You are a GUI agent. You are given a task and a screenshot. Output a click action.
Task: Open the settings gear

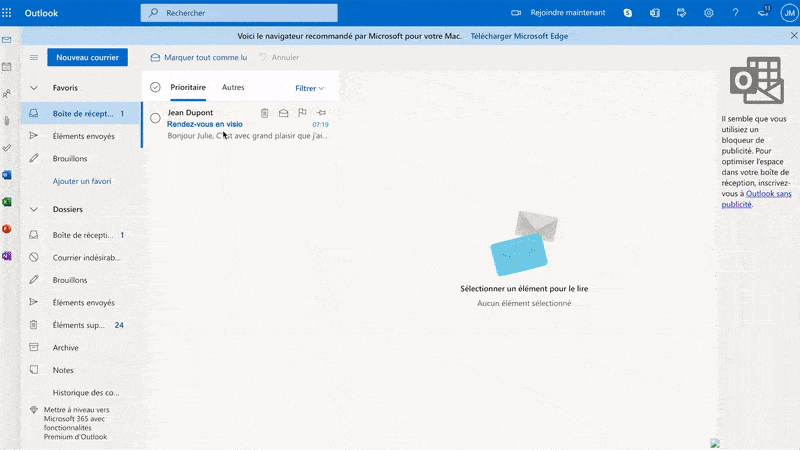click(x=709, y=13)
